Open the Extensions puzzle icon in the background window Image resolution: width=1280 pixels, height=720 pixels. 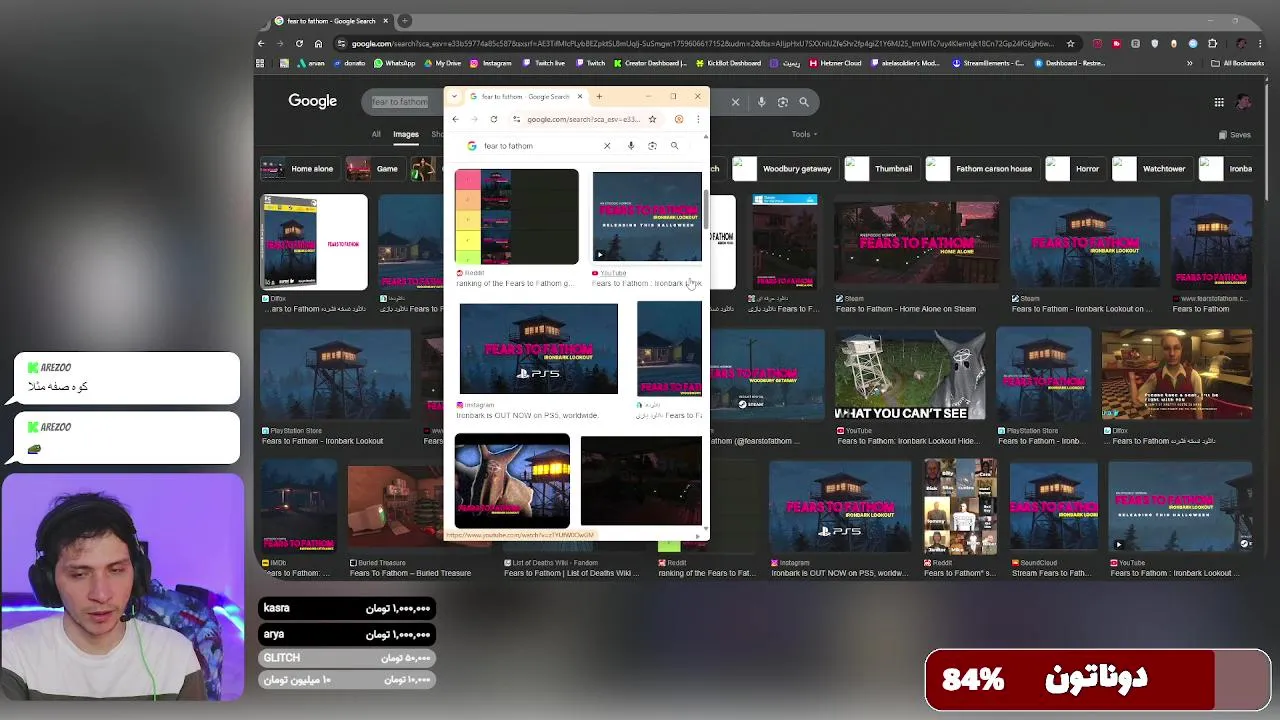point(1212,43)
